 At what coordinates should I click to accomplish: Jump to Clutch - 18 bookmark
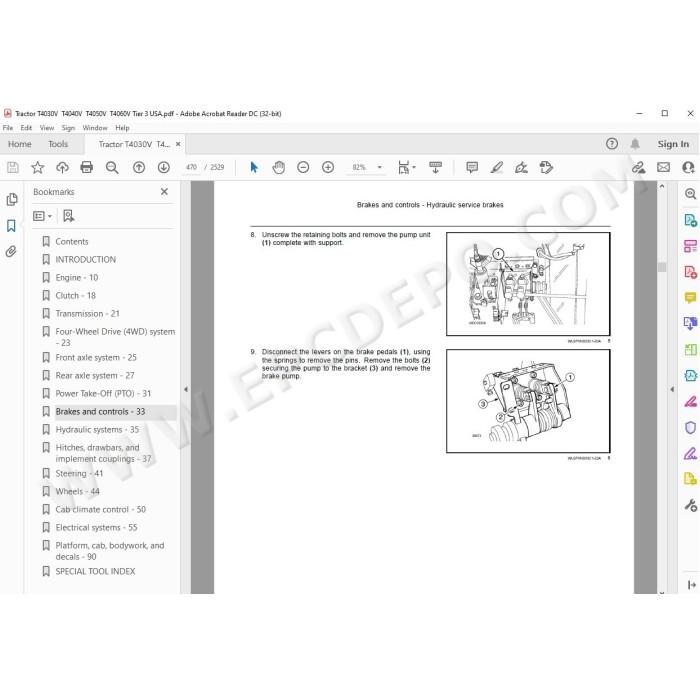coord(75,296)
